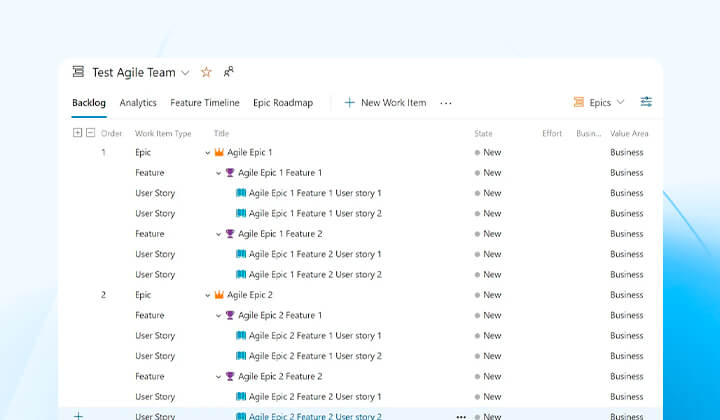Click trophy icon of Agile Epic 2 Feature 2
The width and height of the screenshot is (720, 420).
coord(230,376)
